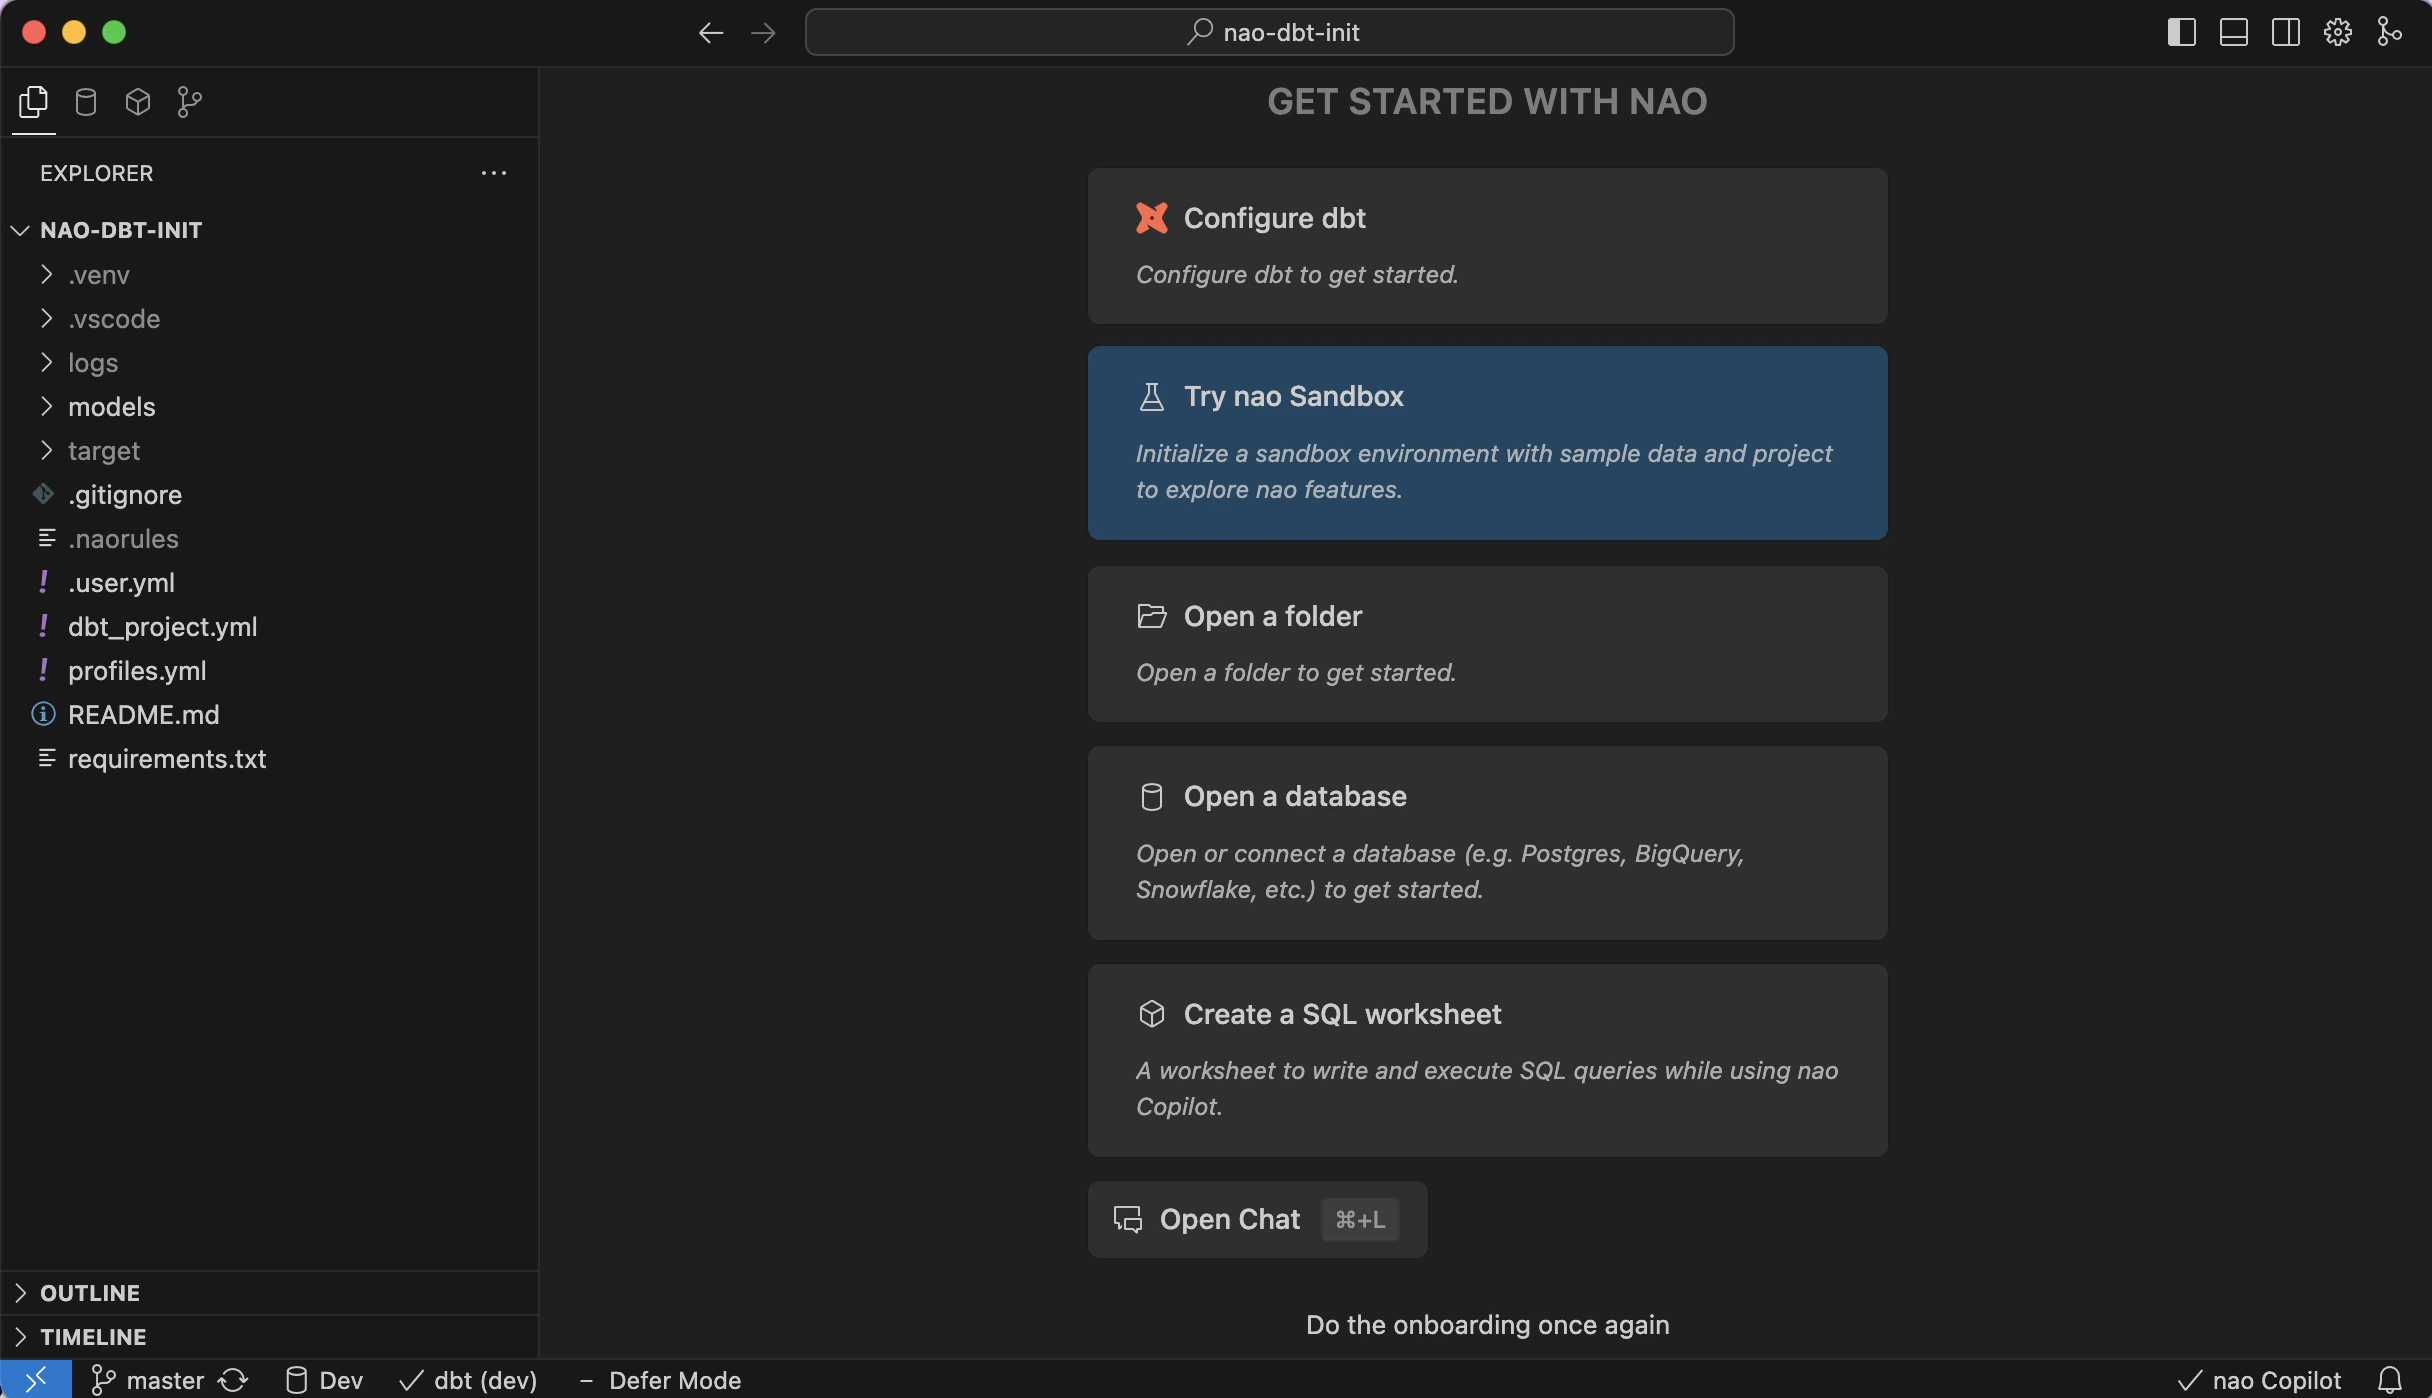Expand the models folder
Viewport: 2432px width, 1398px height.
click(270, 407)
